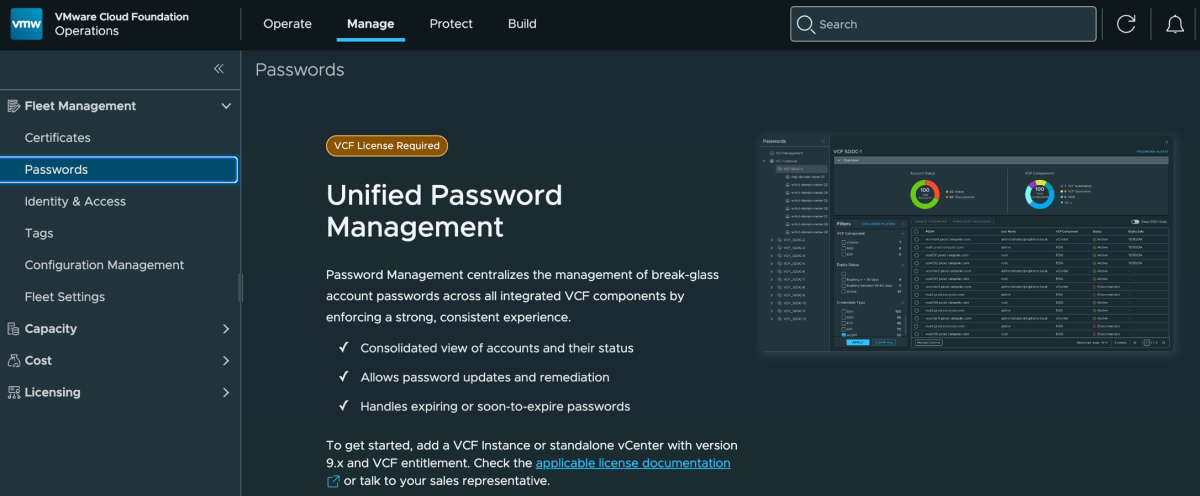Open the Protect top menu
The width and height of the screenshot is (1200, 496).
coord(451,24)
